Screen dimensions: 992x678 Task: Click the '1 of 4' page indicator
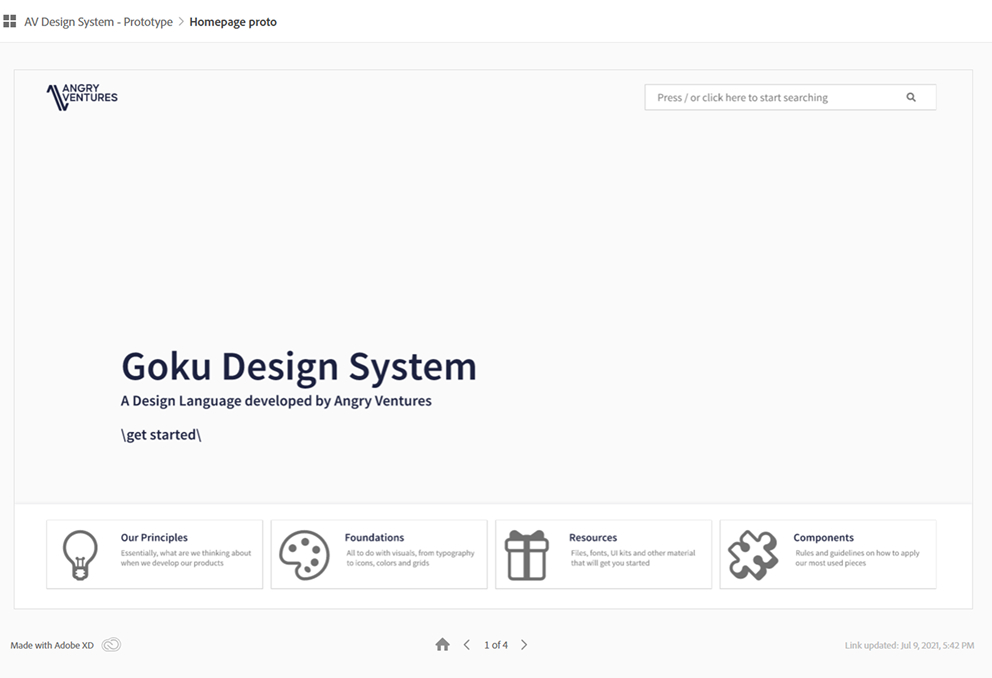pyautogui.click(x=496, y=645)
